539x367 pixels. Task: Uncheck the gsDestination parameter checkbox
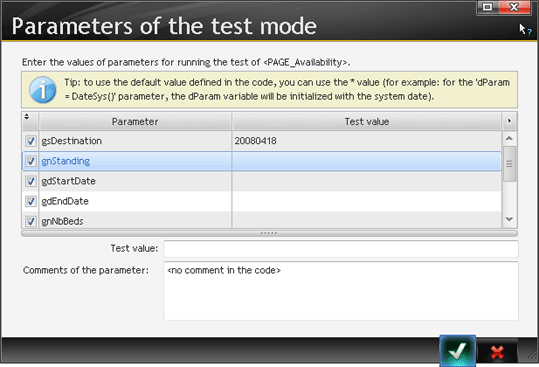coord(31,141)
